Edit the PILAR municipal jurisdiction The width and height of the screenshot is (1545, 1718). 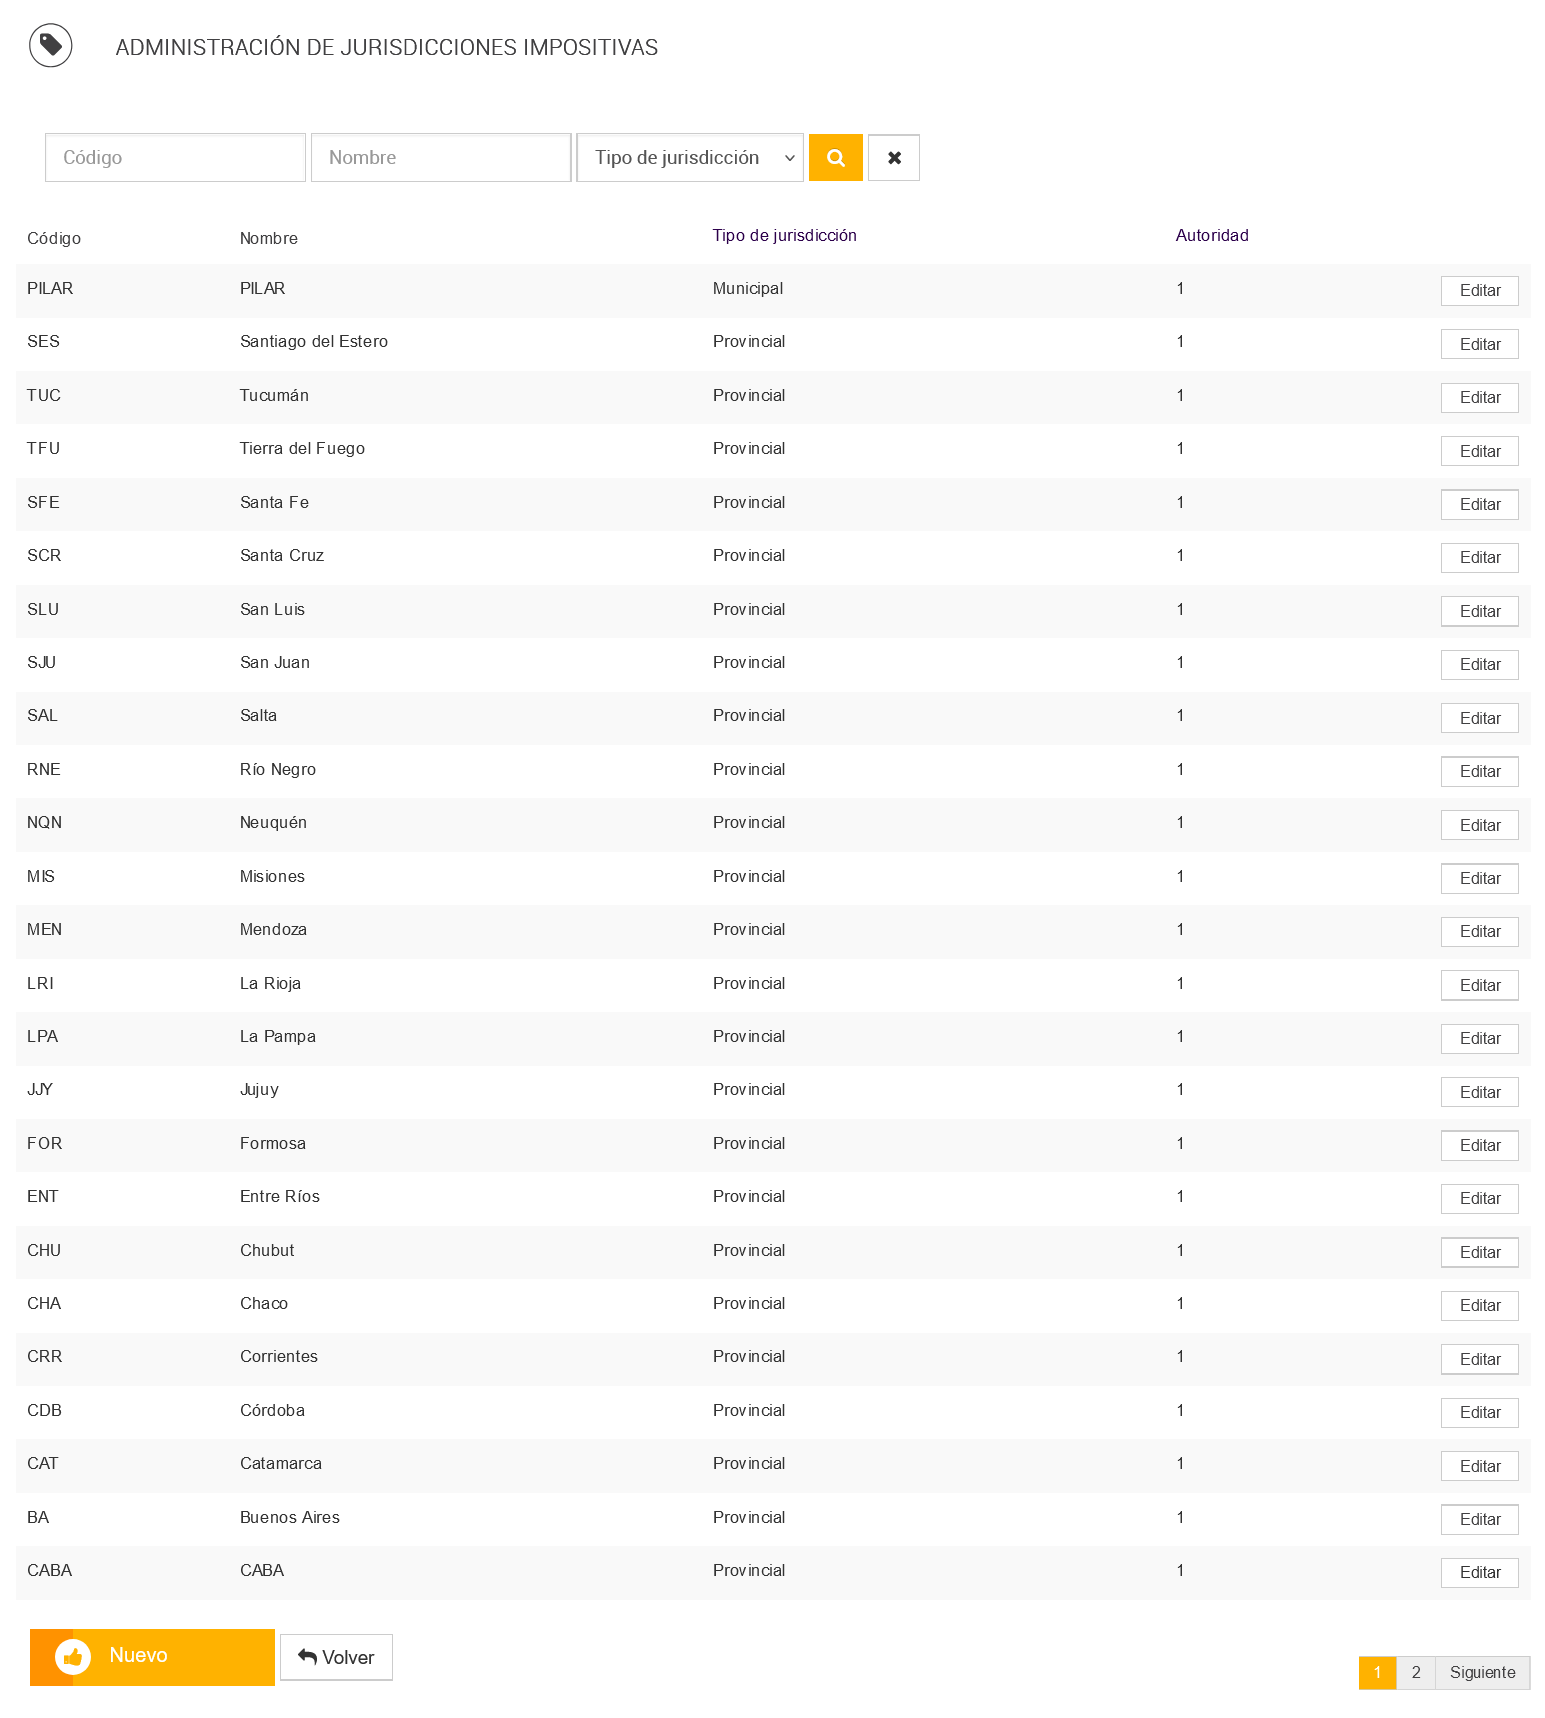click(1479, 291)
